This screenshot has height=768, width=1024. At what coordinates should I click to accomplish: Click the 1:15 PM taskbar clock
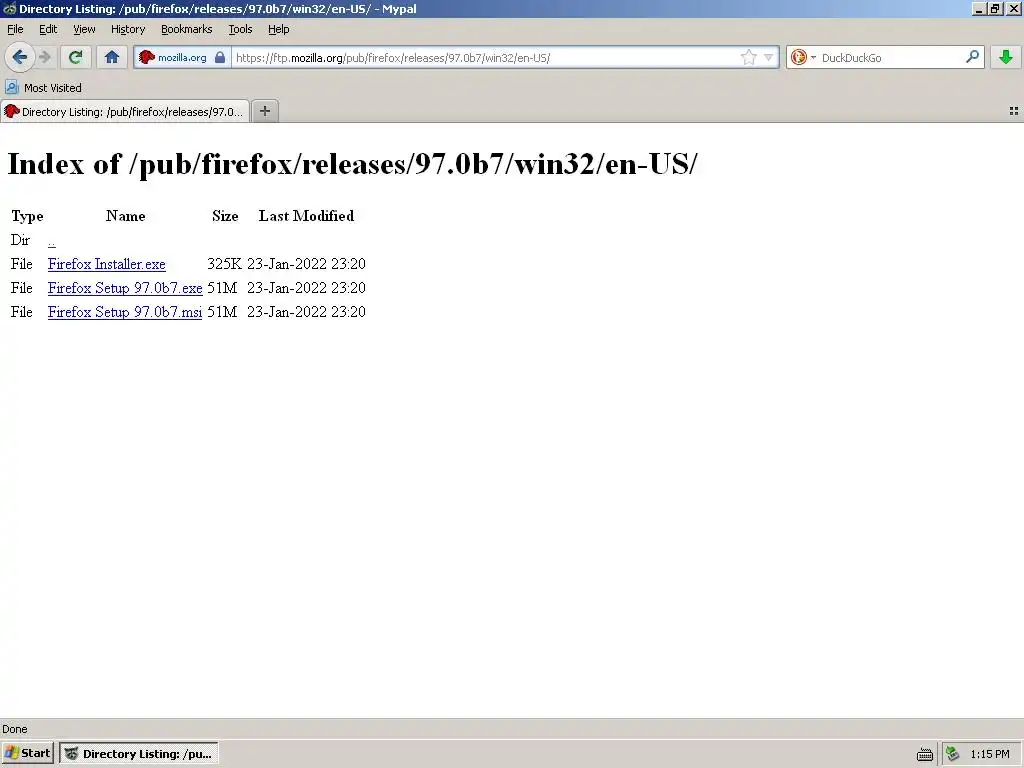[x=989, y=754]
